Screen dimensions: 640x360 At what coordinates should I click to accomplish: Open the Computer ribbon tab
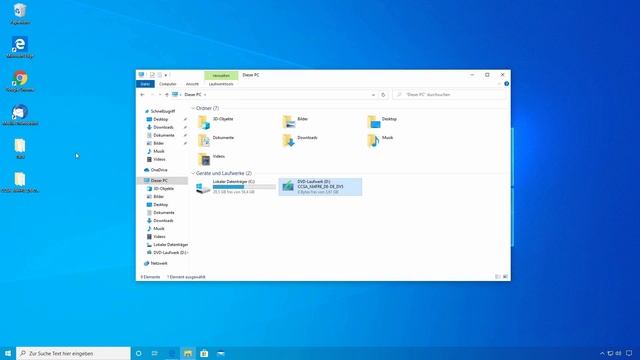(167, 84)
